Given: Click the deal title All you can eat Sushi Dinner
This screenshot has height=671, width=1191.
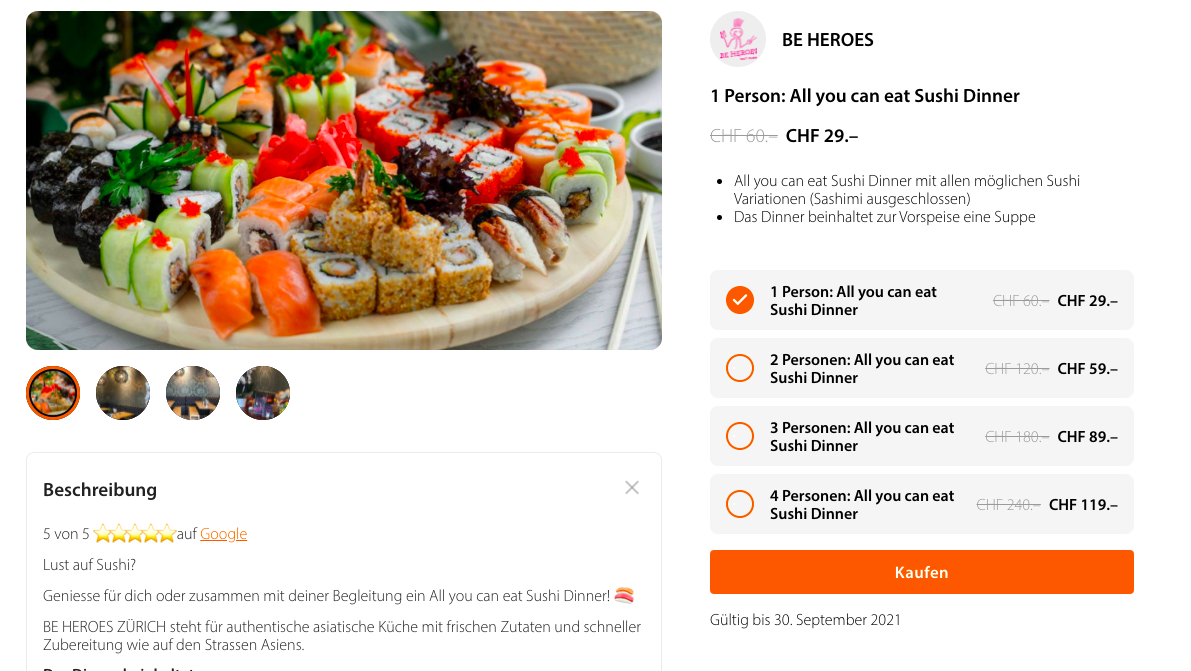Looking at the screenshot, I should pyautogui.click(x=865, y=96).
